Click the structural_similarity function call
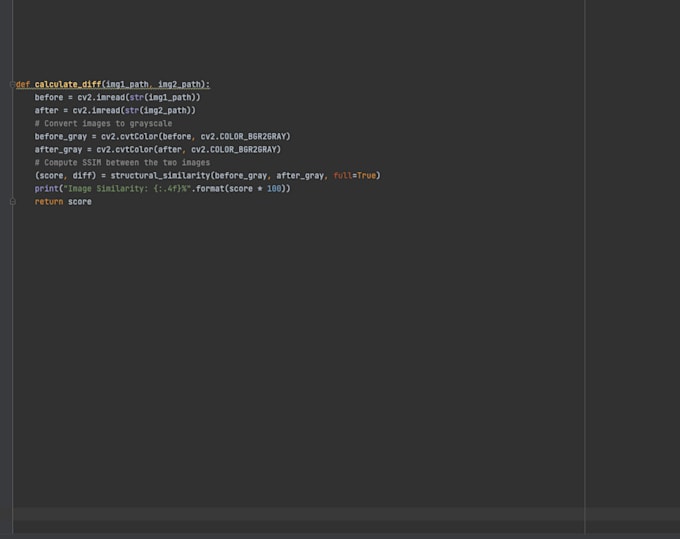Image resolution: width=680 pixels, height=539 pixels. [160, 175]
